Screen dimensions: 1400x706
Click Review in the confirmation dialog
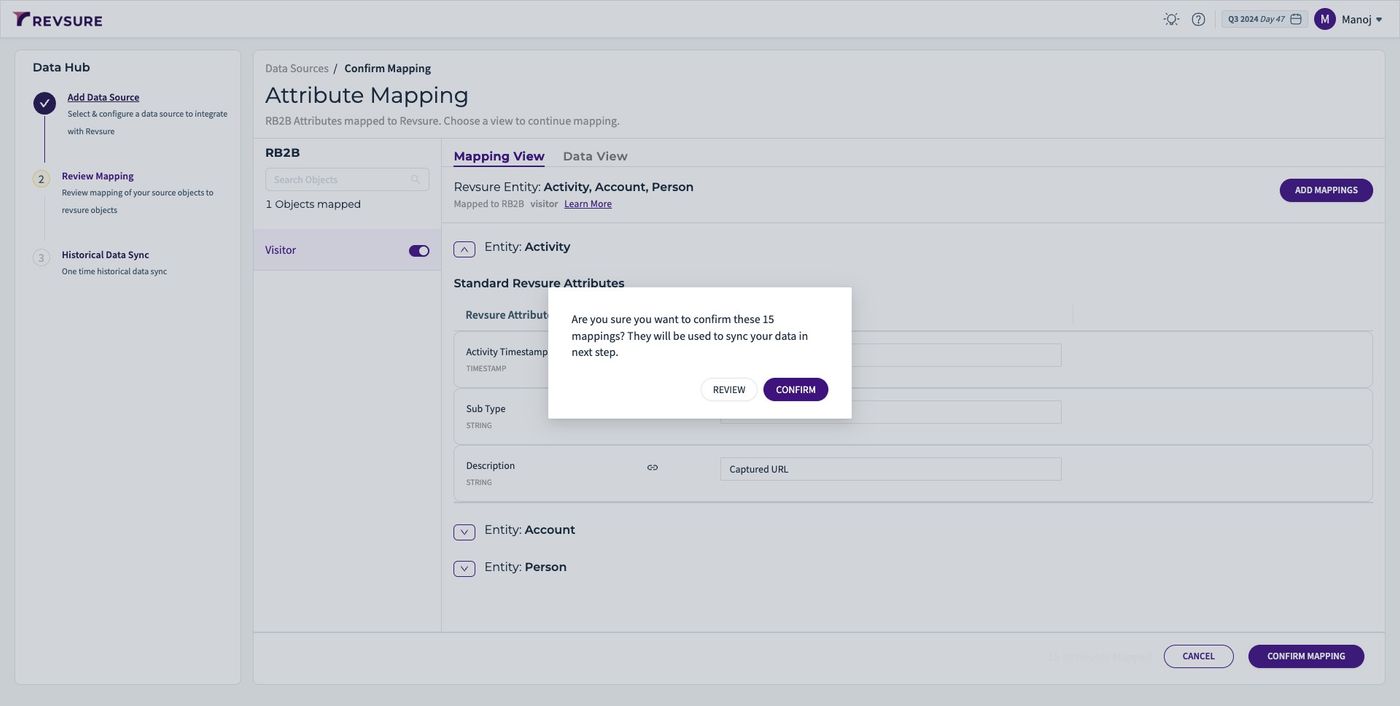click(729, 390)
